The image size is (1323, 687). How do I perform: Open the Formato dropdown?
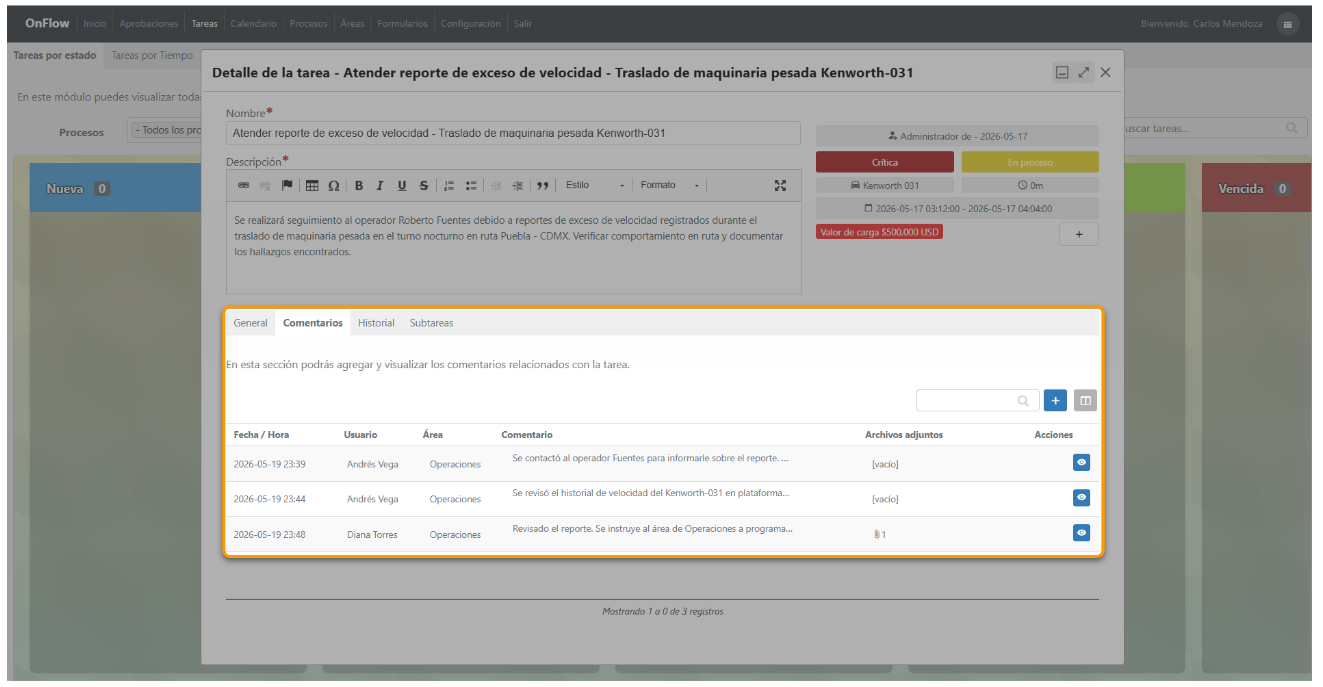click(670, 185)
